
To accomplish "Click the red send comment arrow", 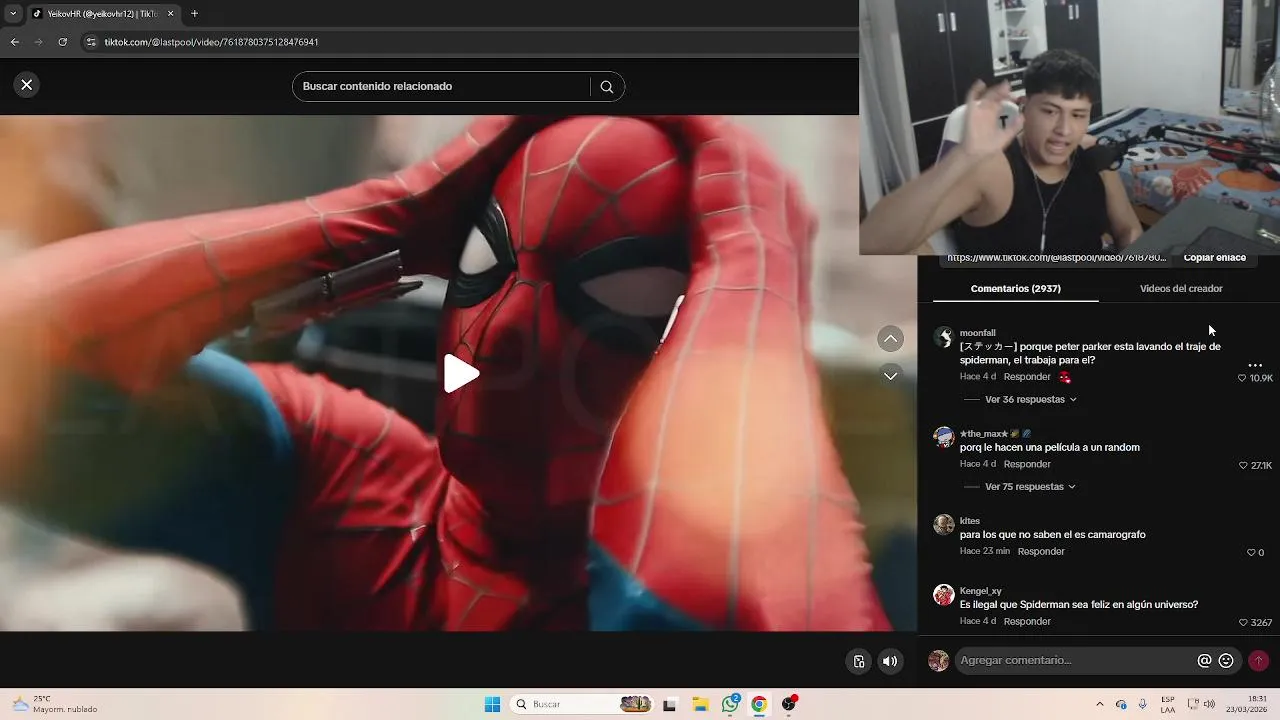I will [x=1258, y=661].
